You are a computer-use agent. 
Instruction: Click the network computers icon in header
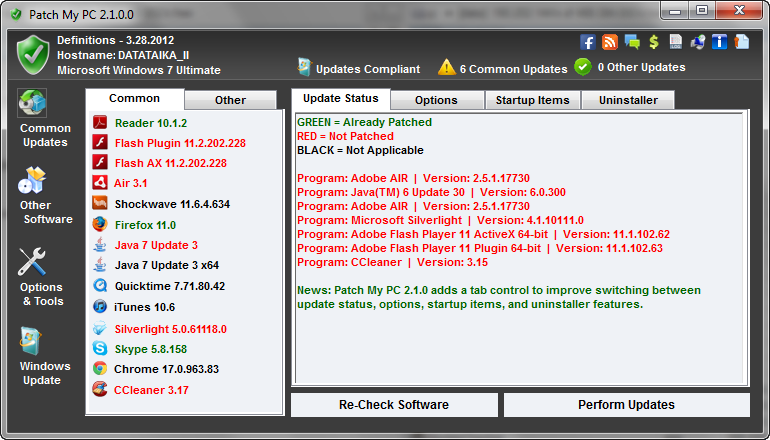pyautogui.click(x=698, y=42)
